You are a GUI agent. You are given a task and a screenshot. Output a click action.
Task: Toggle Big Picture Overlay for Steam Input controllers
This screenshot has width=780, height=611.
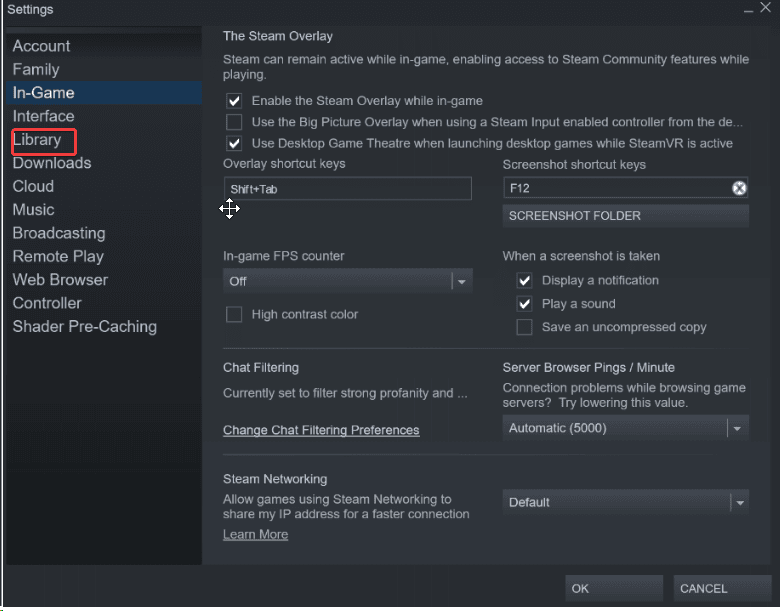(234, 122)
